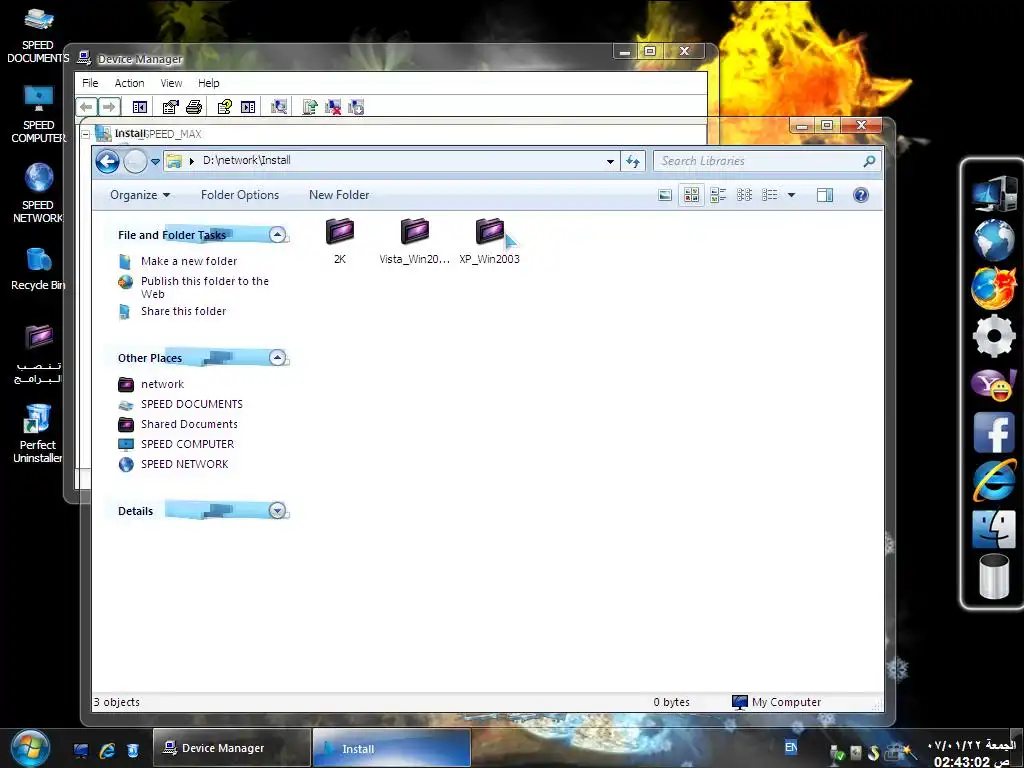
Task: Select the Vista_Win20... folder
Action: tap(415, 241)
